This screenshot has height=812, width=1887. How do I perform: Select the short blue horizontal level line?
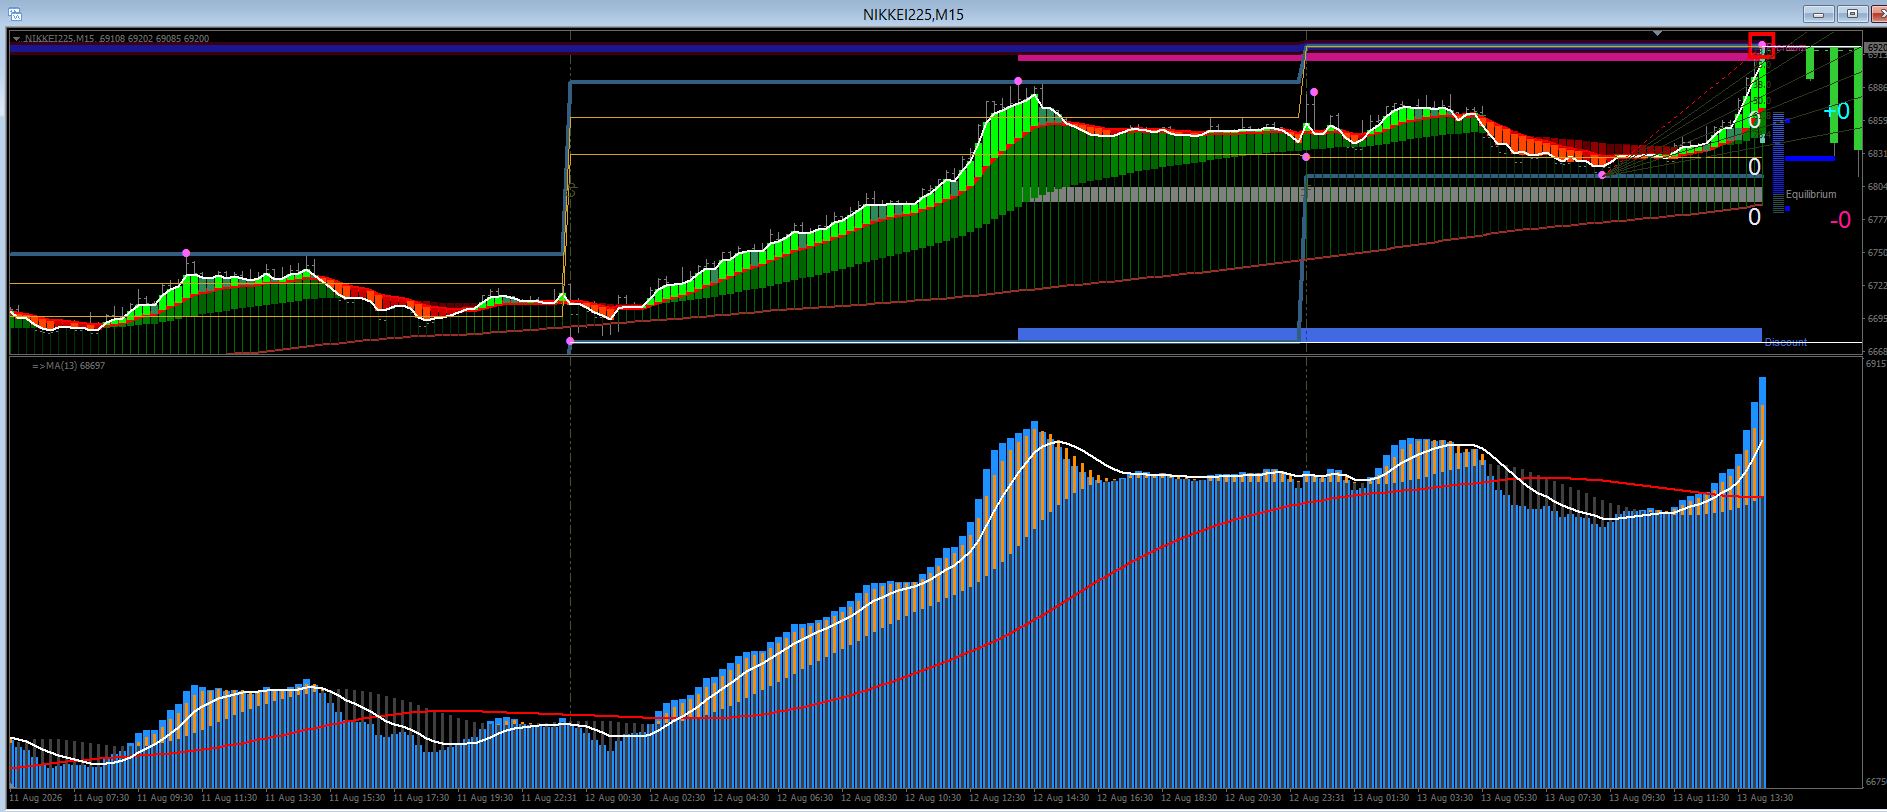[1810, 158]
